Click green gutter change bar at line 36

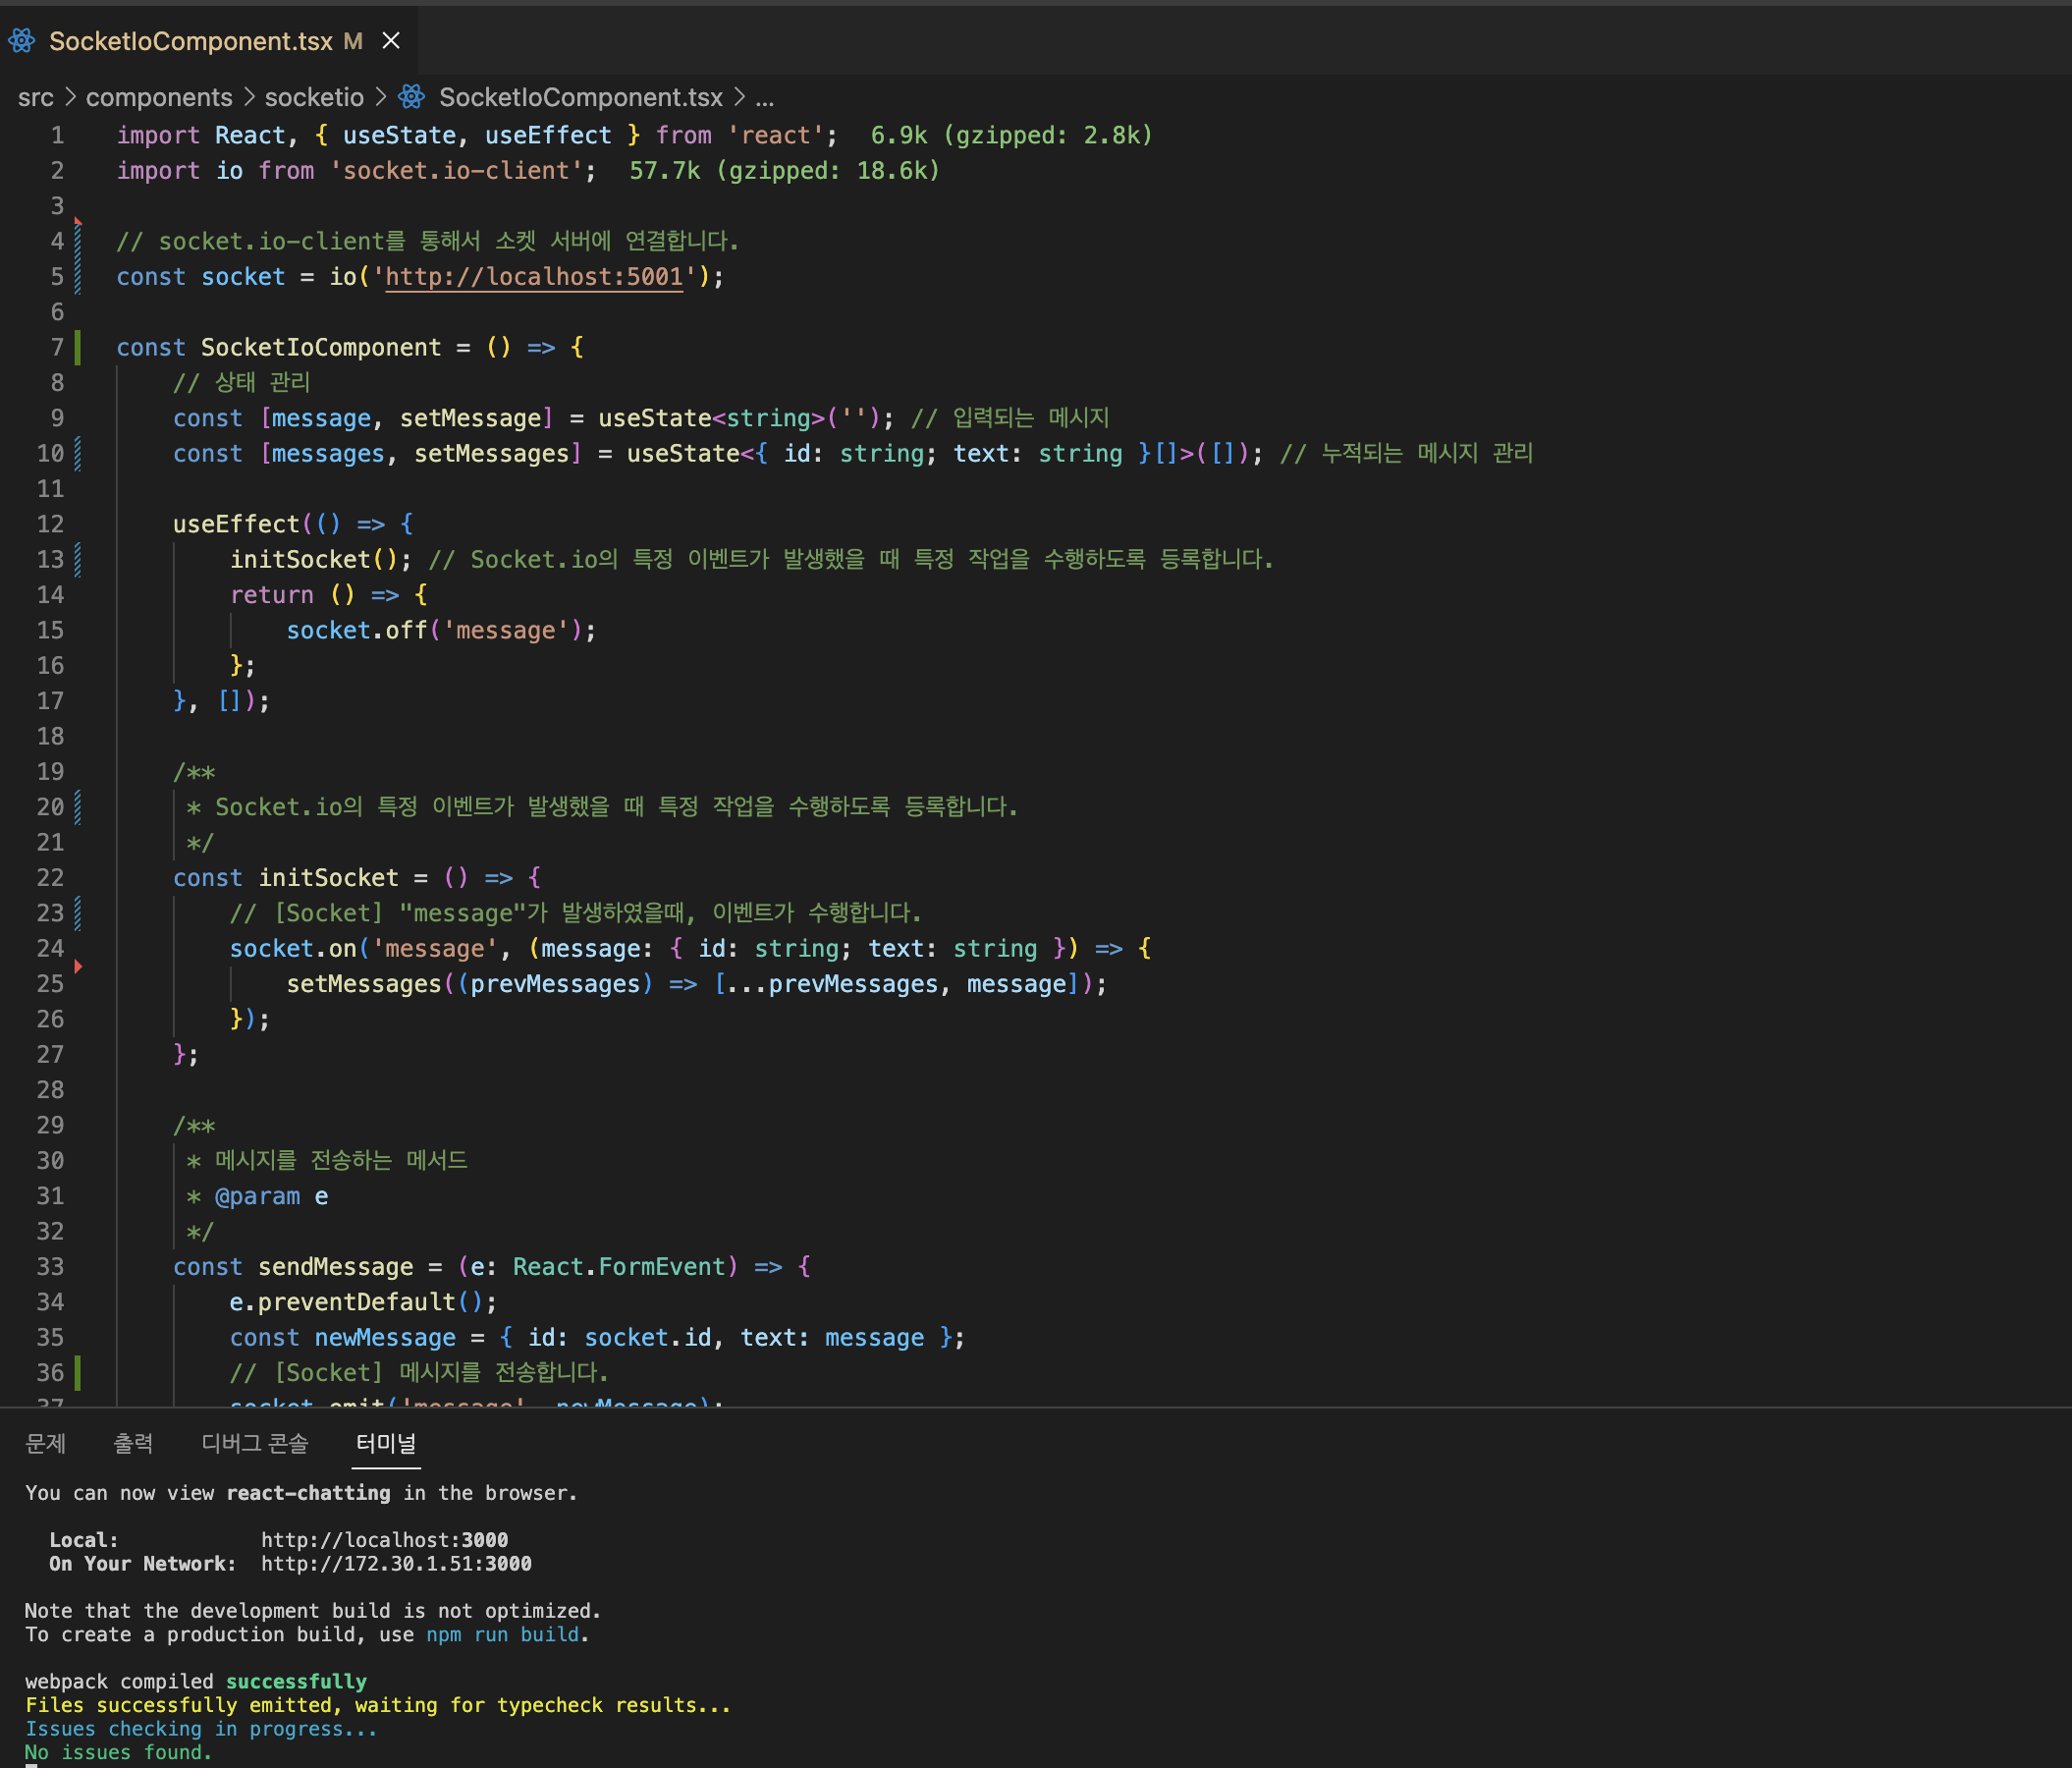tap(78, 1373)
